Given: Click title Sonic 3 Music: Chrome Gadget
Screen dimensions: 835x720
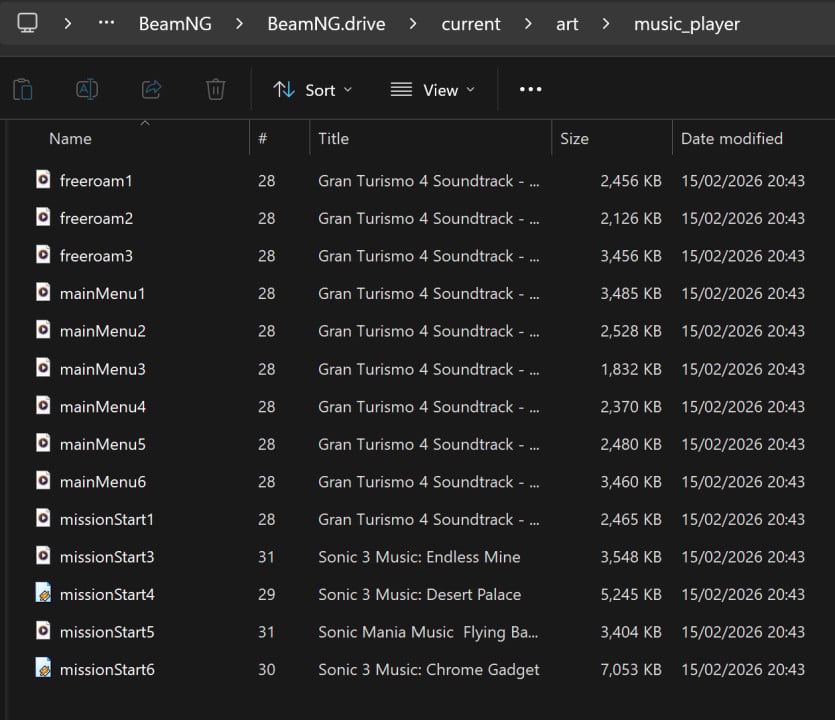Looking at the screenshot, I should [x=429, y=669].
